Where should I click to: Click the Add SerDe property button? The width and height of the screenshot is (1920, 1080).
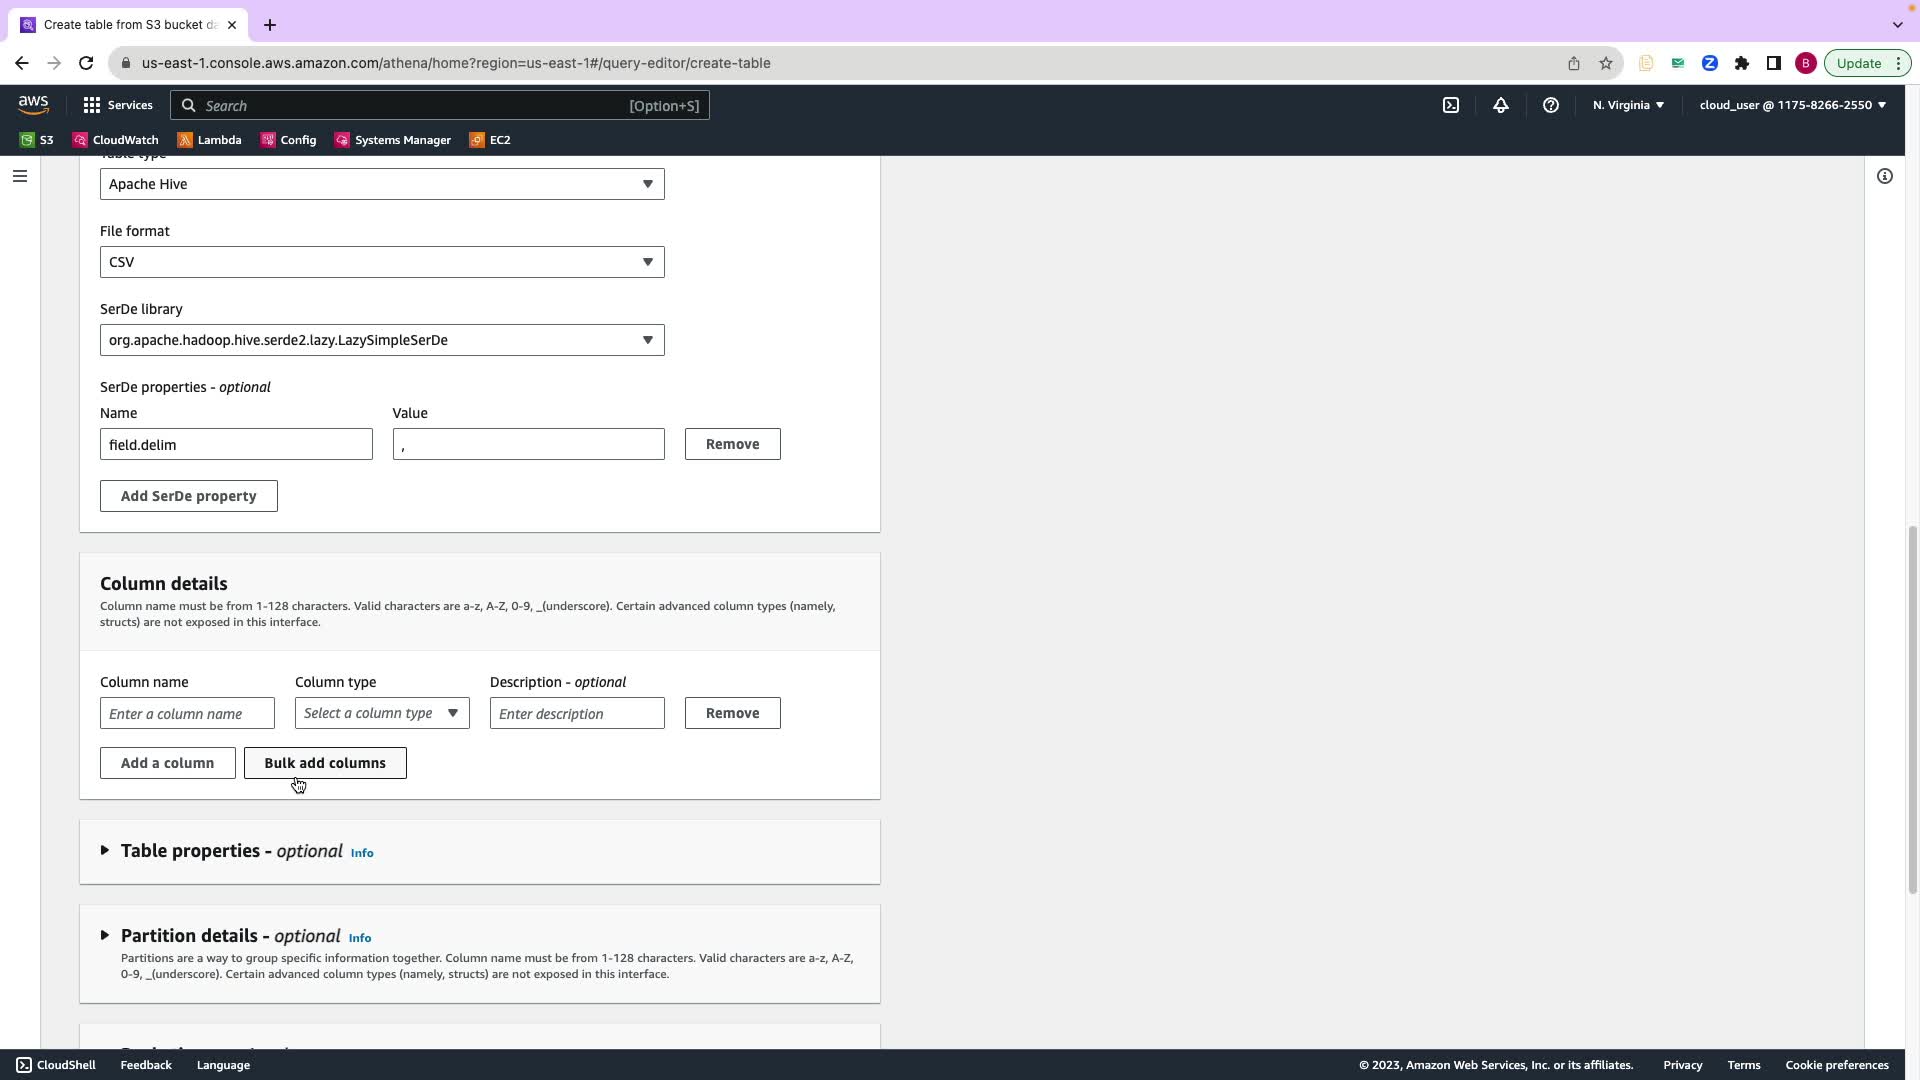coord(189,496)
